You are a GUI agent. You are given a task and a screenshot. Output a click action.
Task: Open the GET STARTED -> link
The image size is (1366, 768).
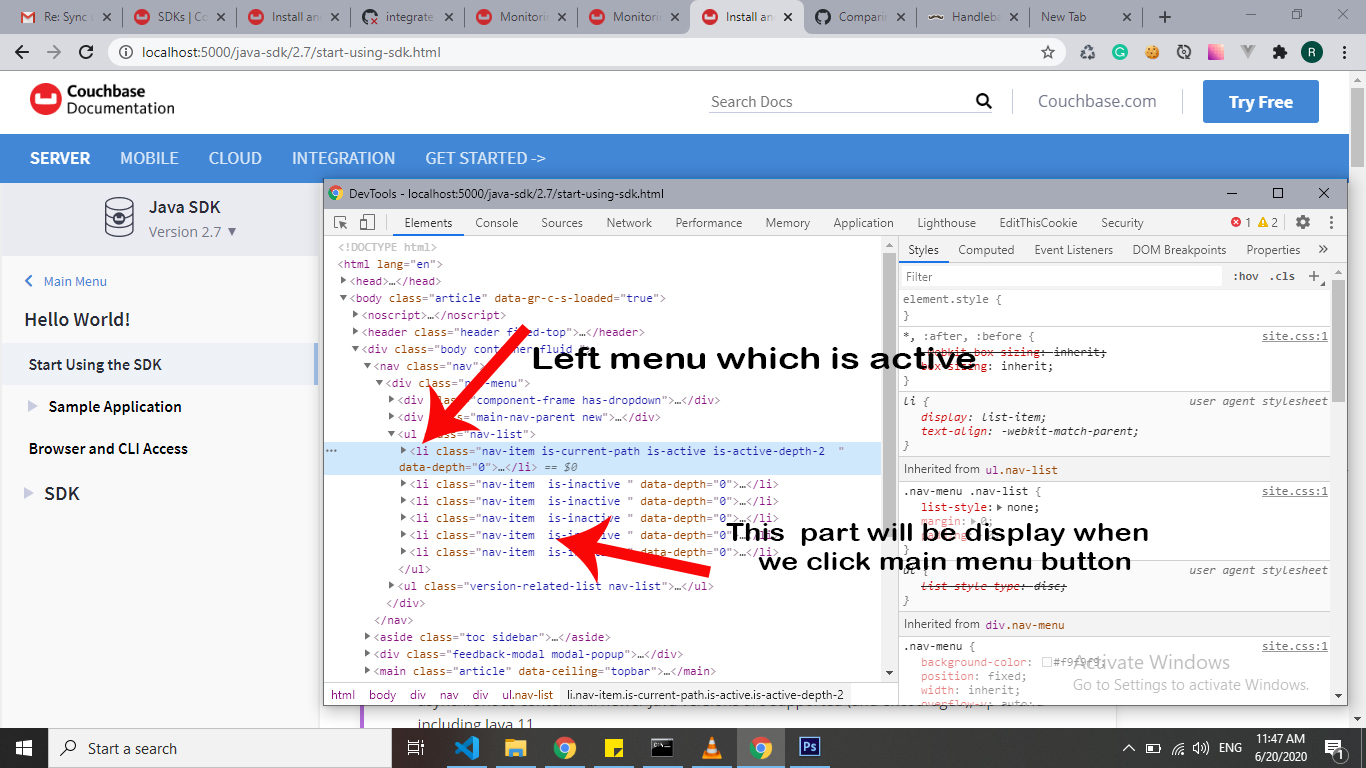pyautogui.click(x=485, y=158)
